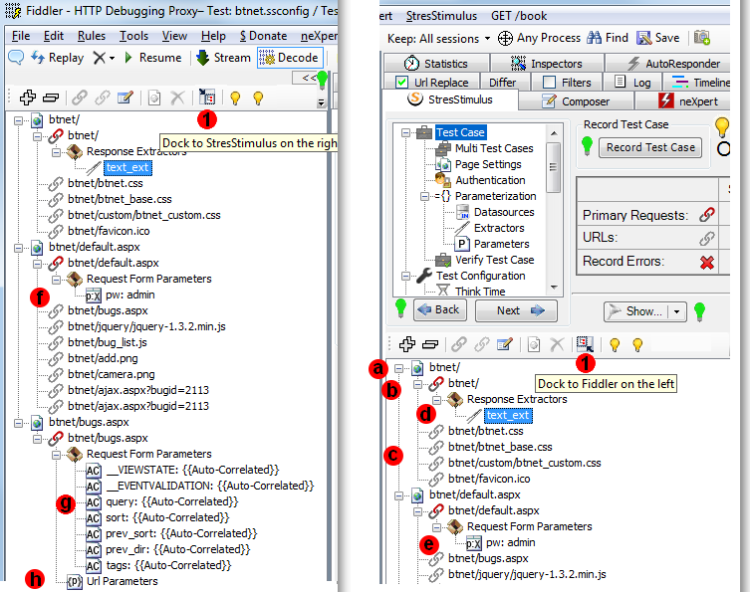Switch to the Composer tab
Viewport: 750px width, 592px height.
click(576, 101)
